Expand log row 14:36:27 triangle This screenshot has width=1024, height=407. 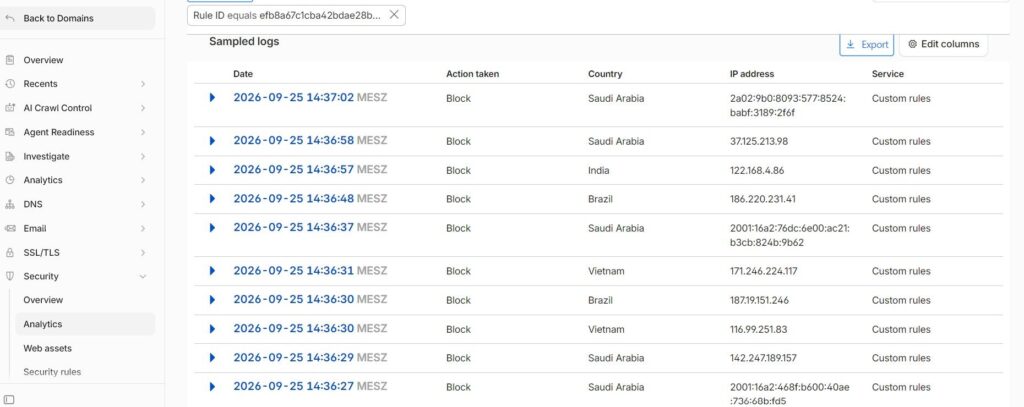212,386
